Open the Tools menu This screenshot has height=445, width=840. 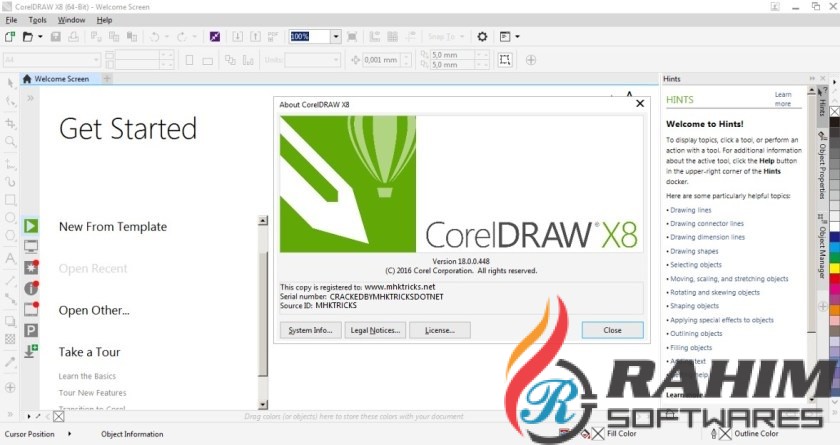38,20
